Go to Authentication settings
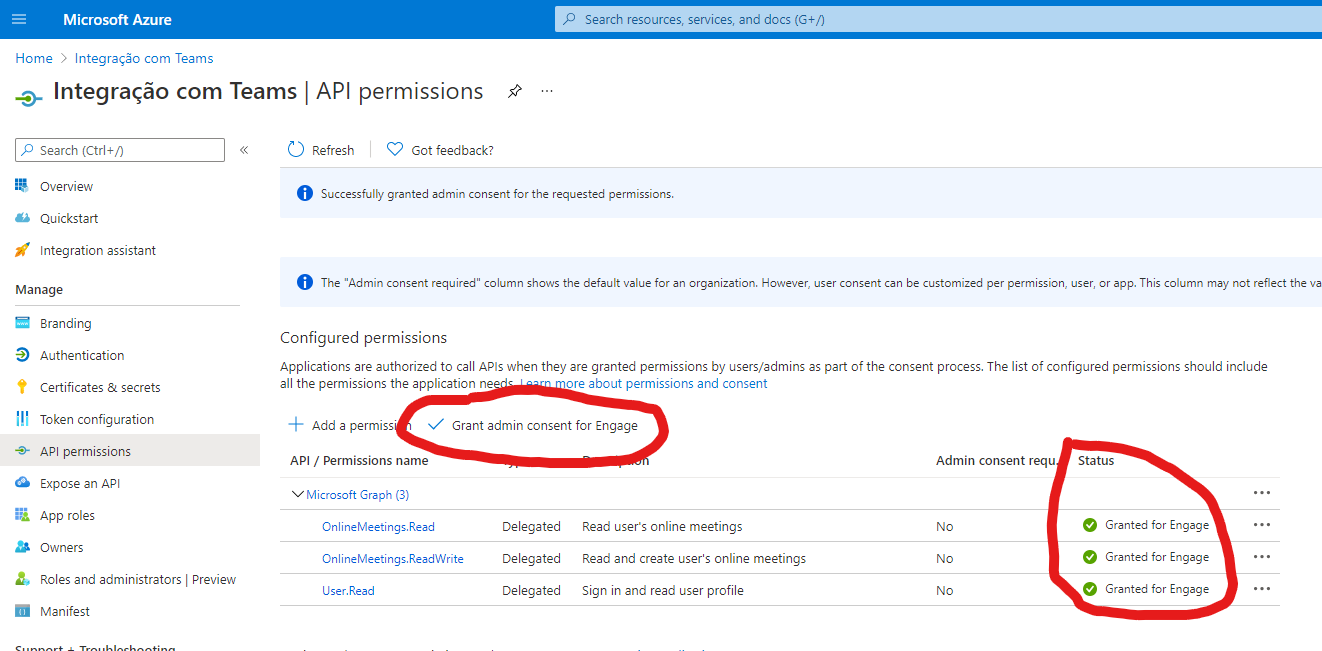The width and height of the screenshot is (1322, 651). [82, 355]
